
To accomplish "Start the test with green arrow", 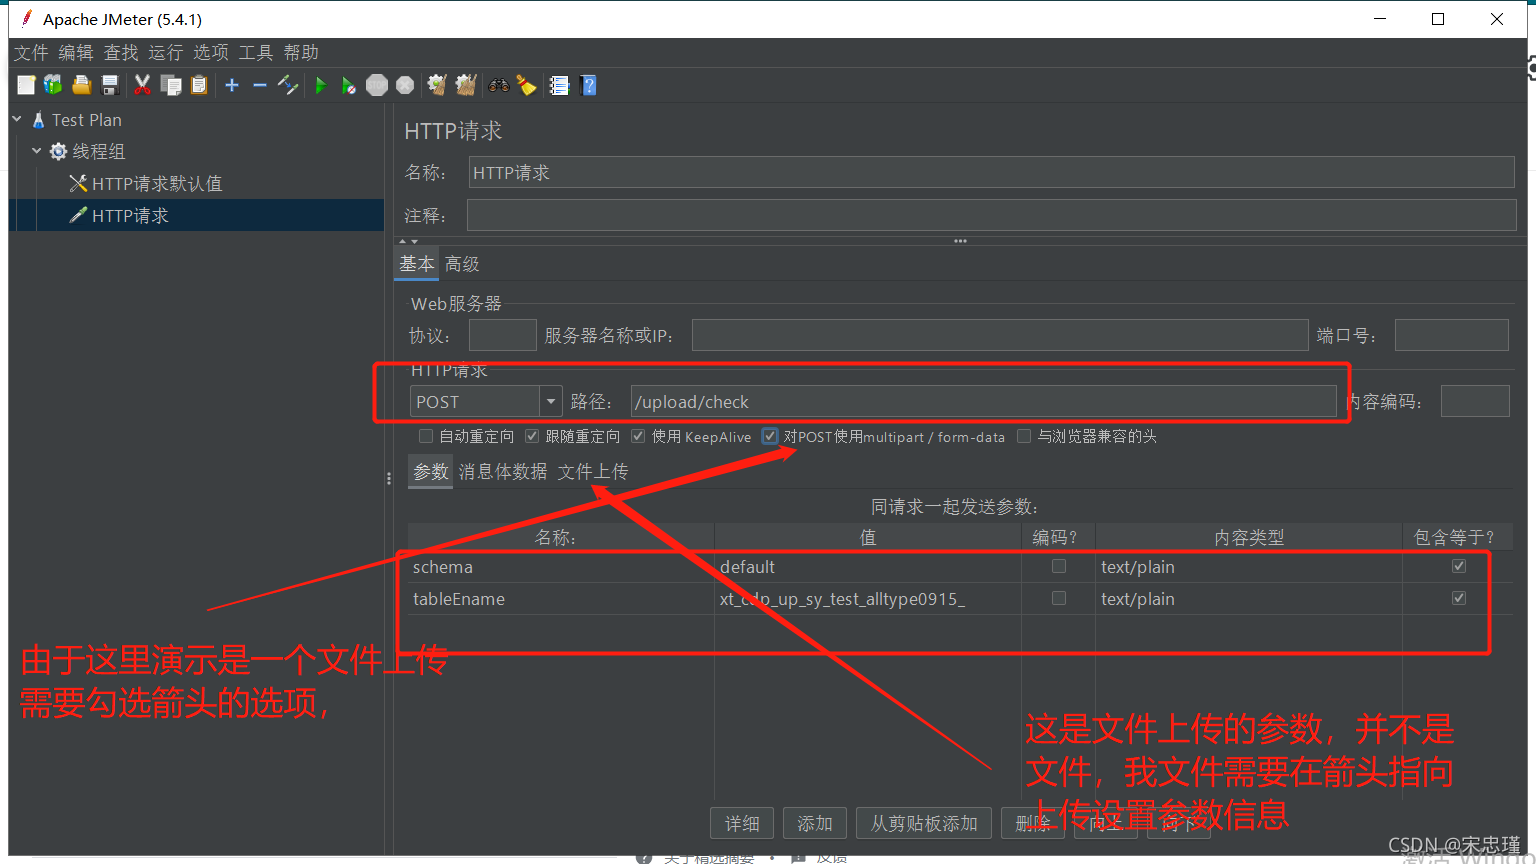I will pos(320,85).
